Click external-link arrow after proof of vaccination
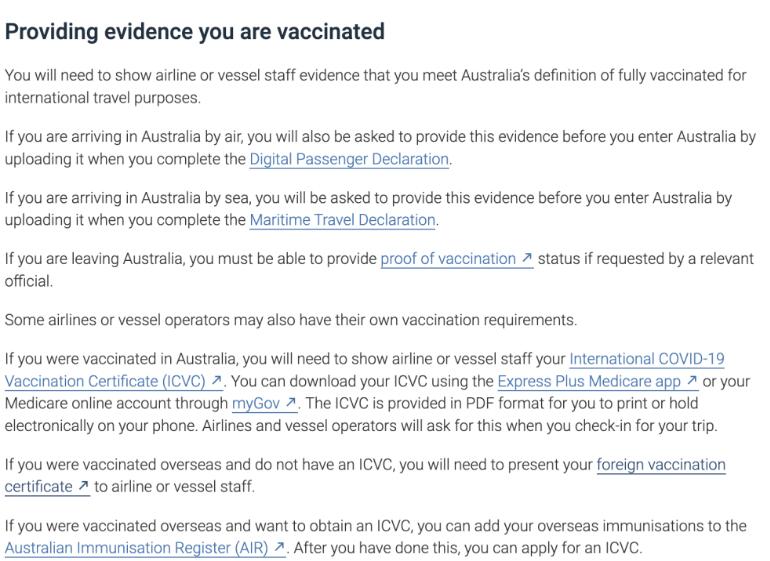770x561 pixels. 527,259
